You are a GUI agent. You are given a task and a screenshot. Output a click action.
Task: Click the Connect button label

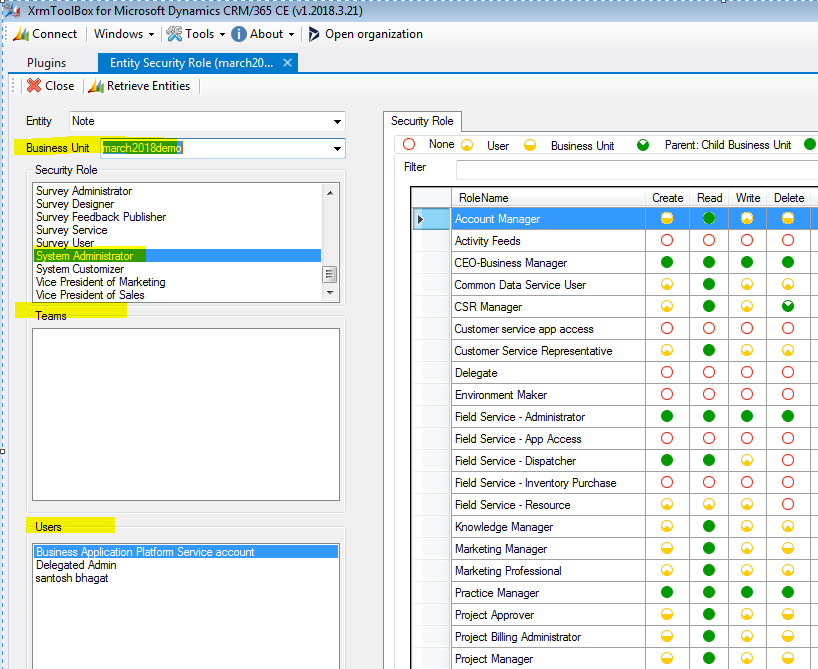pyautogui.click(x=54, y=34)
